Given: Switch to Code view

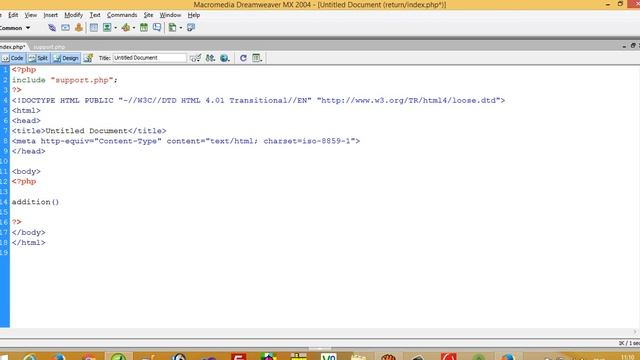Looking at the screenshot, I should click(x=13, y=58).
